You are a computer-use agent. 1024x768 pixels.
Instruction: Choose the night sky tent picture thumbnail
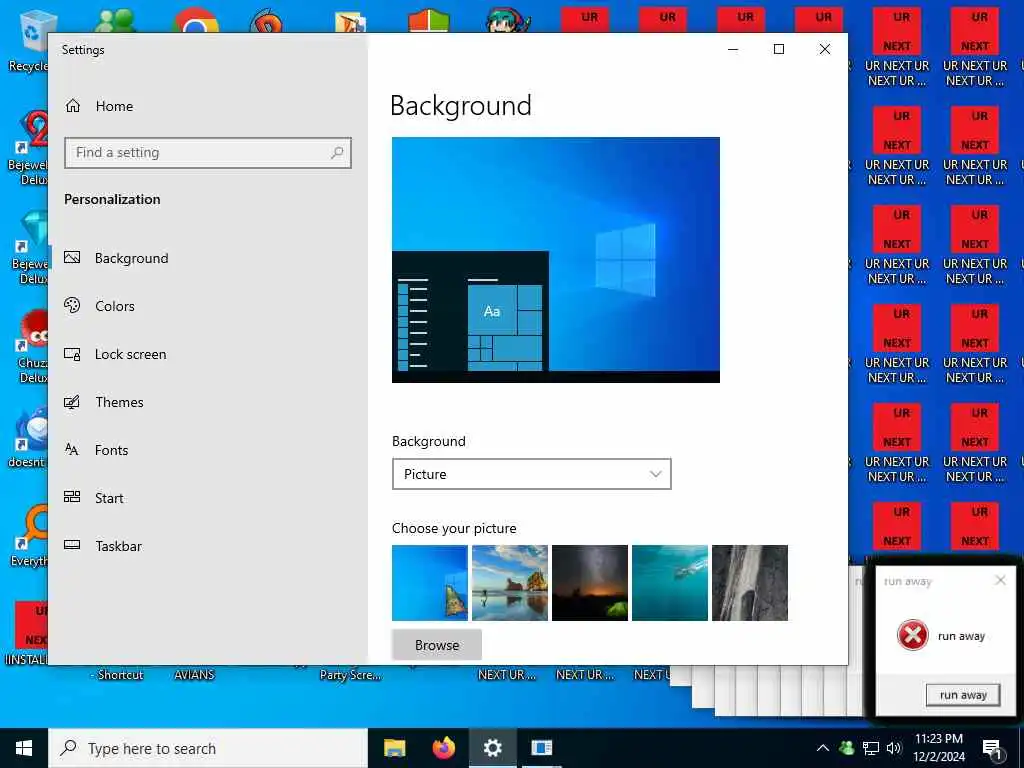point(590,583)
